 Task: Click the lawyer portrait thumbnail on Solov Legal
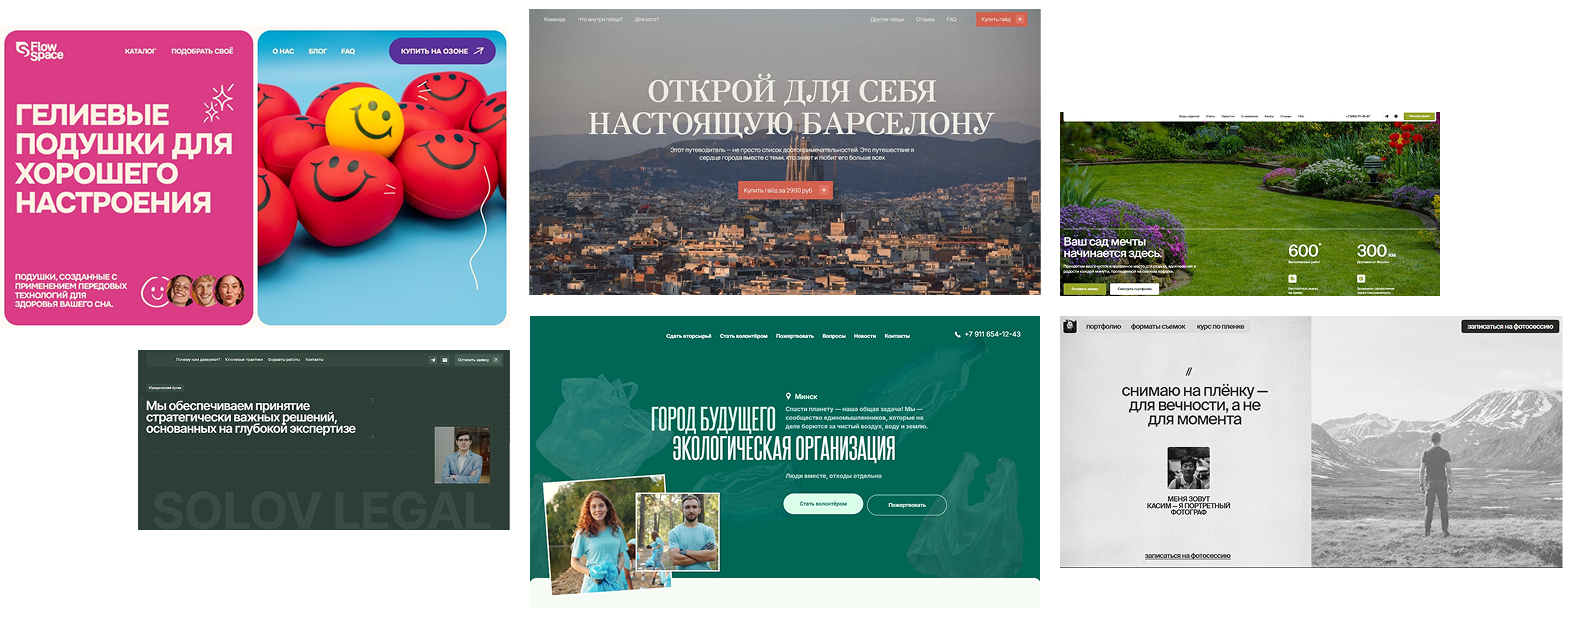(462, 454)
